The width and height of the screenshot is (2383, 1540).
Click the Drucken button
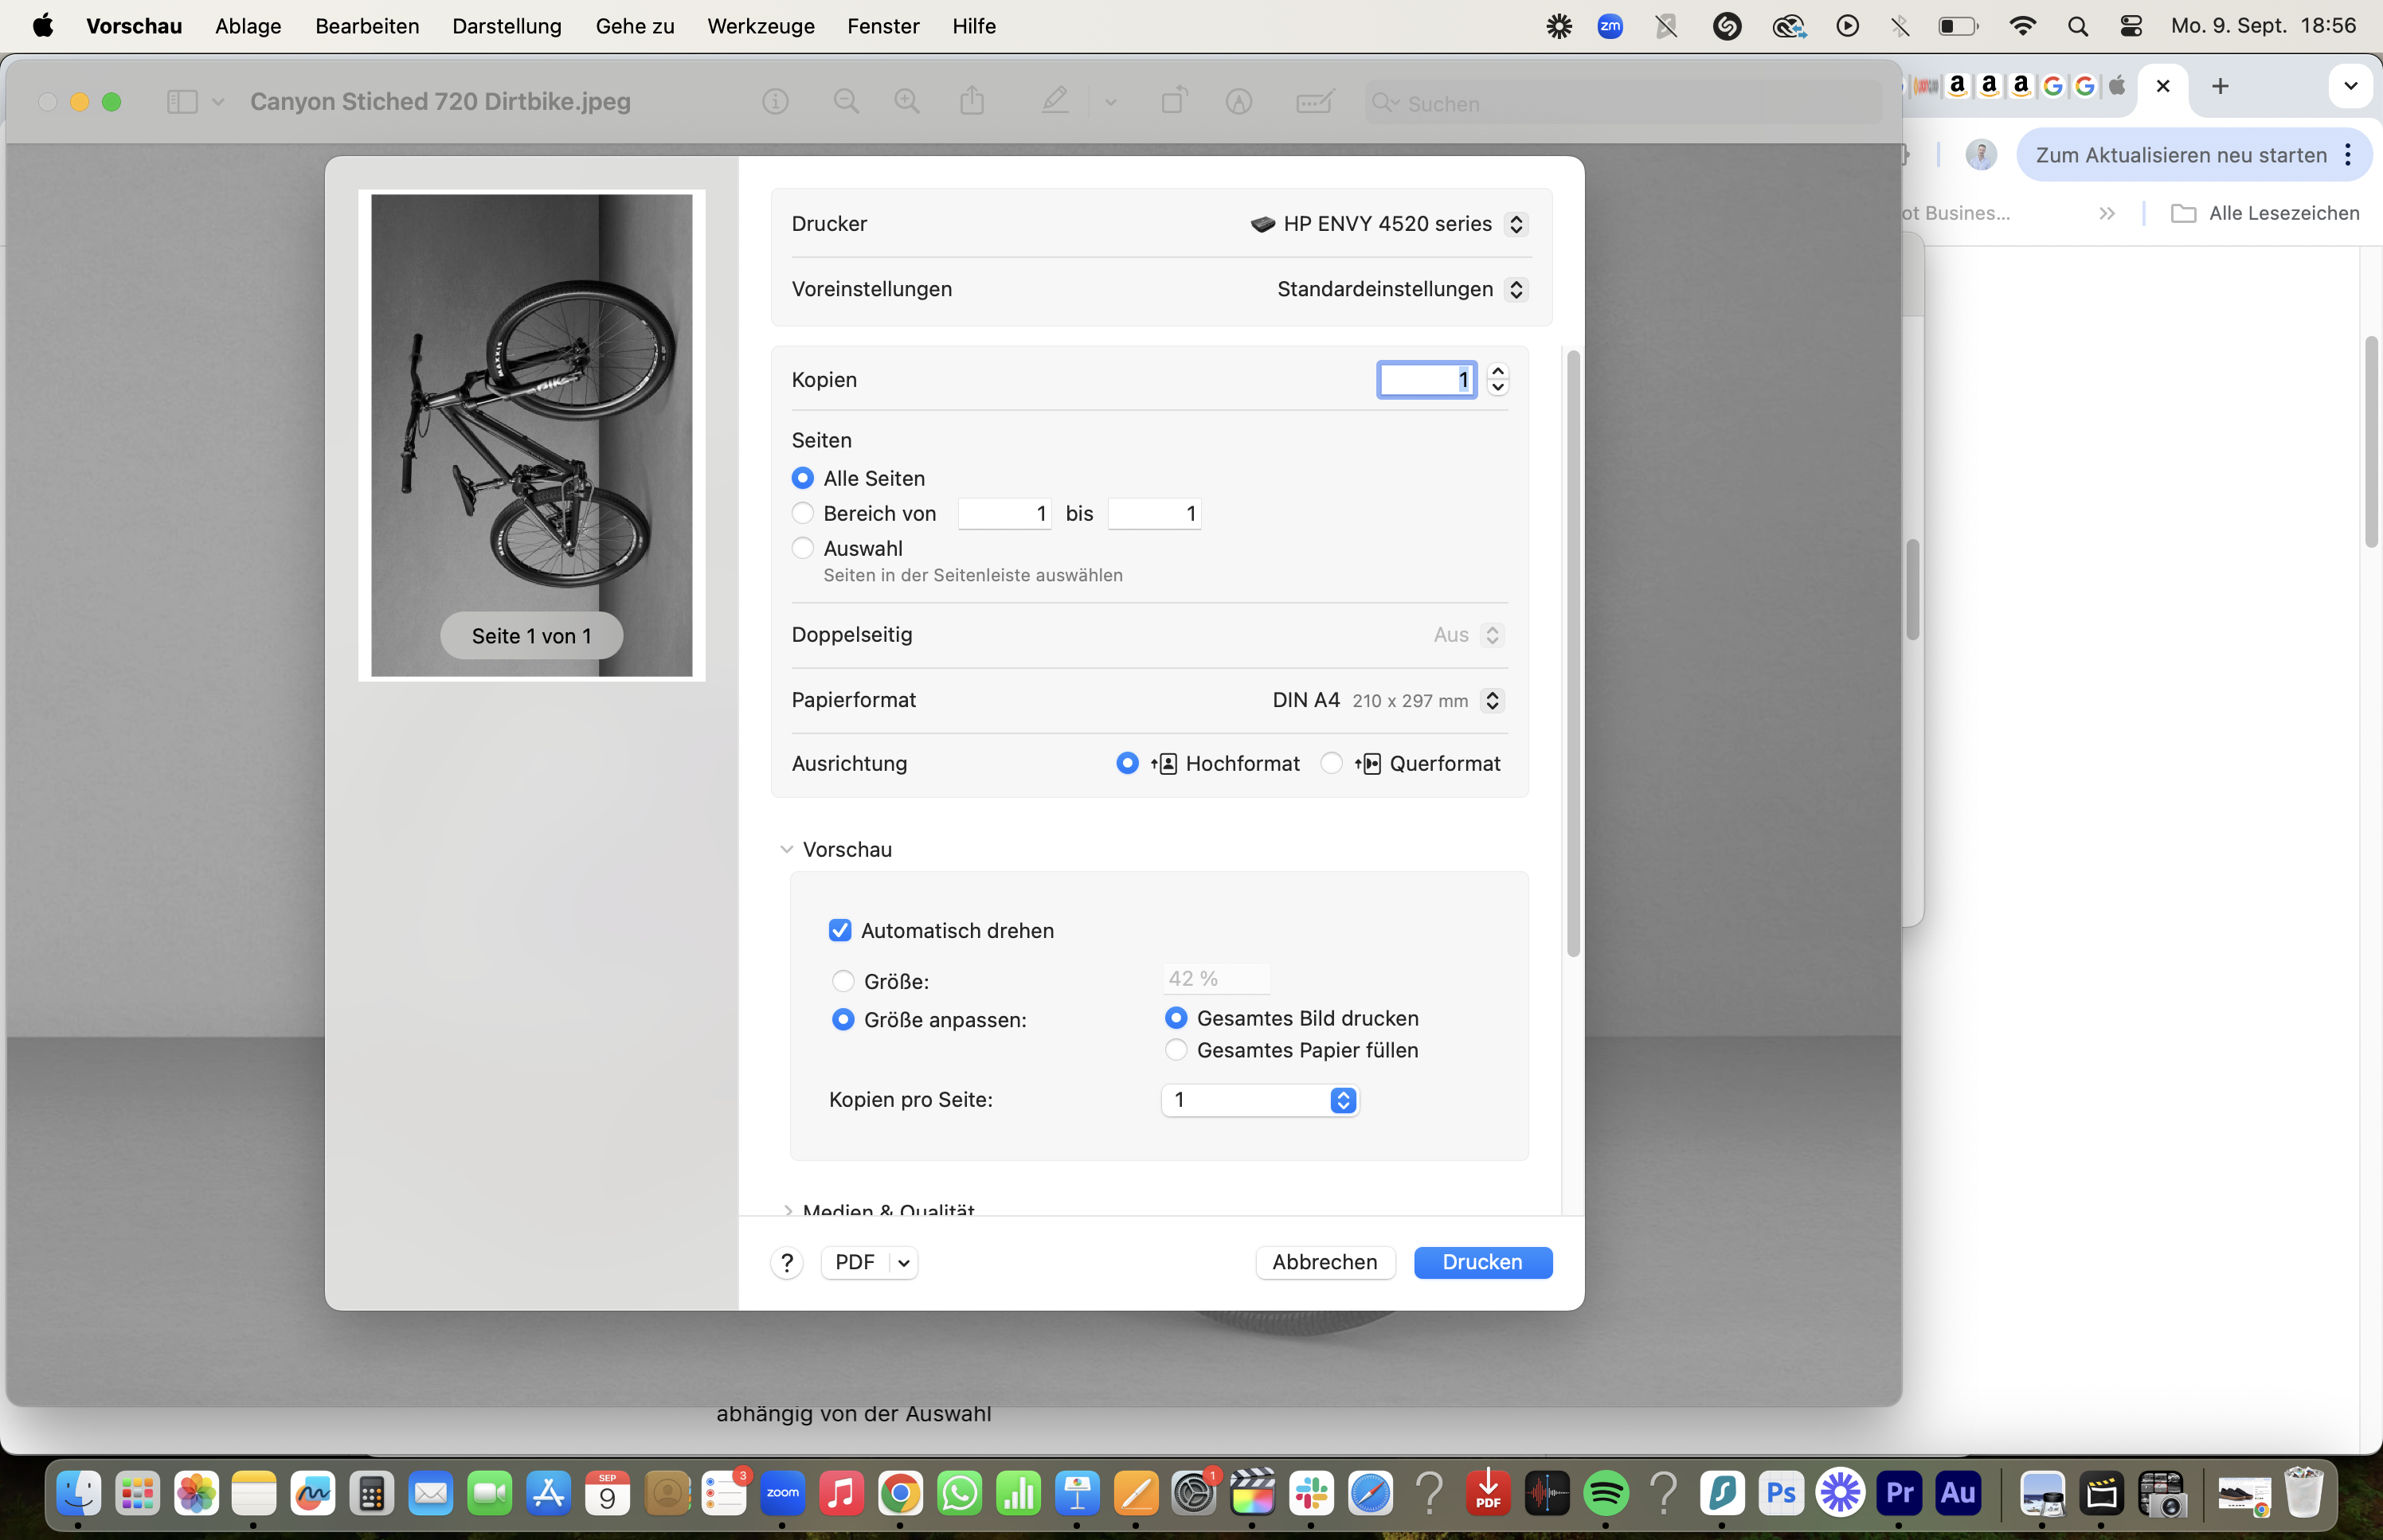click(1482, 1262)
